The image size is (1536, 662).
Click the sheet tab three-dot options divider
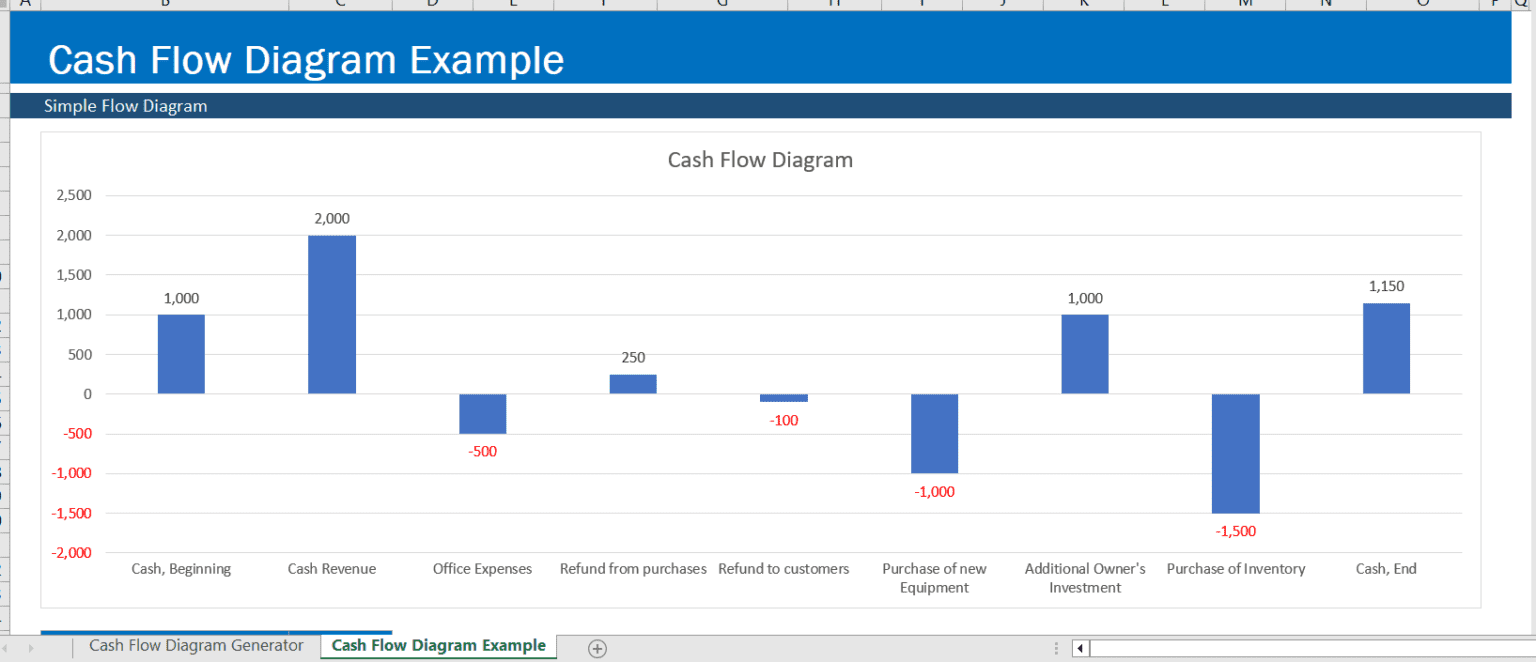pos(1057,648)
